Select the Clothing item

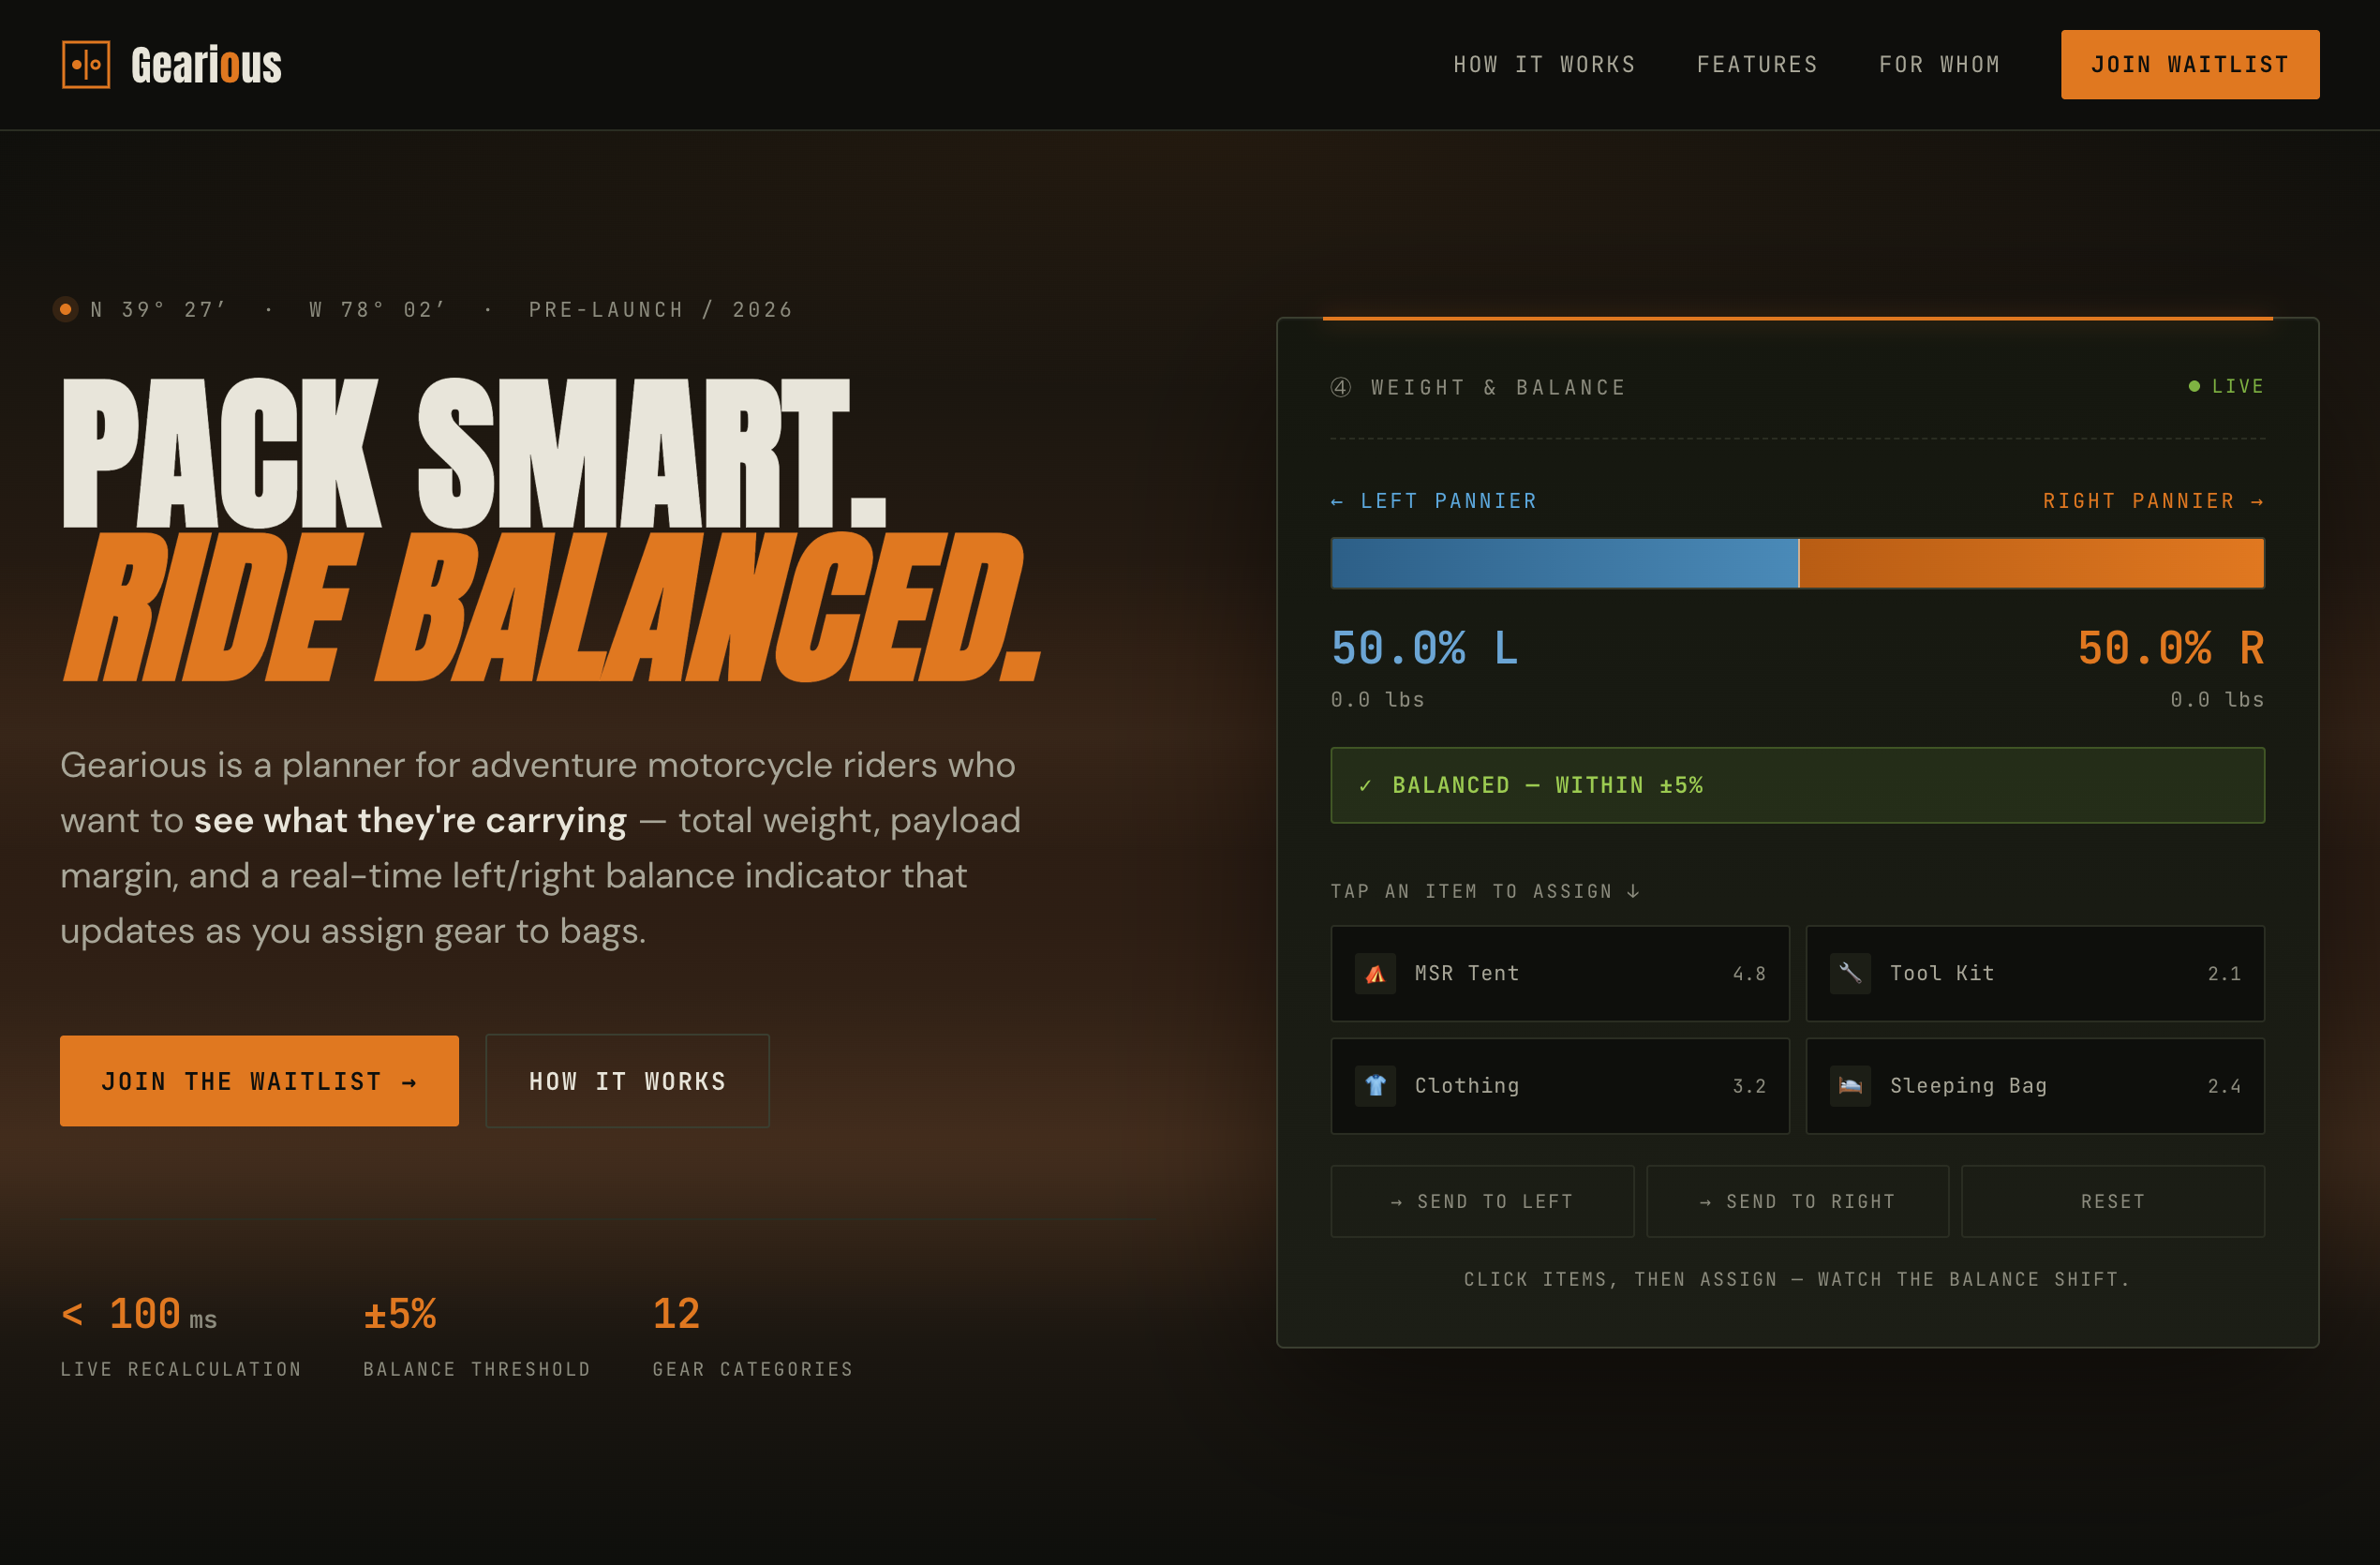(1560, 1086)
